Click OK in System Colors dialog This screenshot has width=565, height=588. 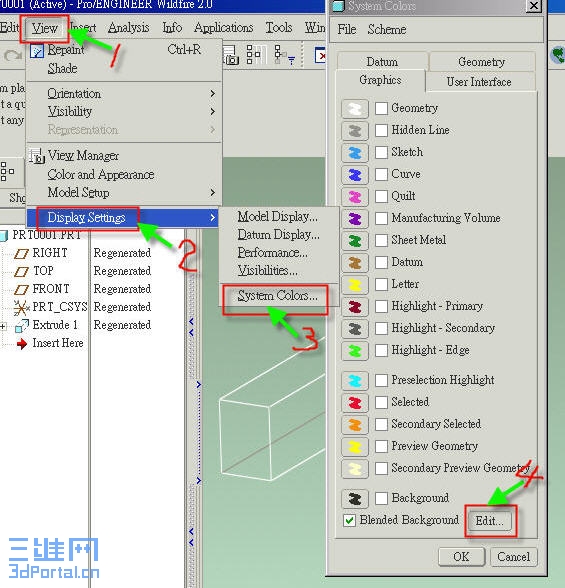pyautogui.click(x=461, y=556)
